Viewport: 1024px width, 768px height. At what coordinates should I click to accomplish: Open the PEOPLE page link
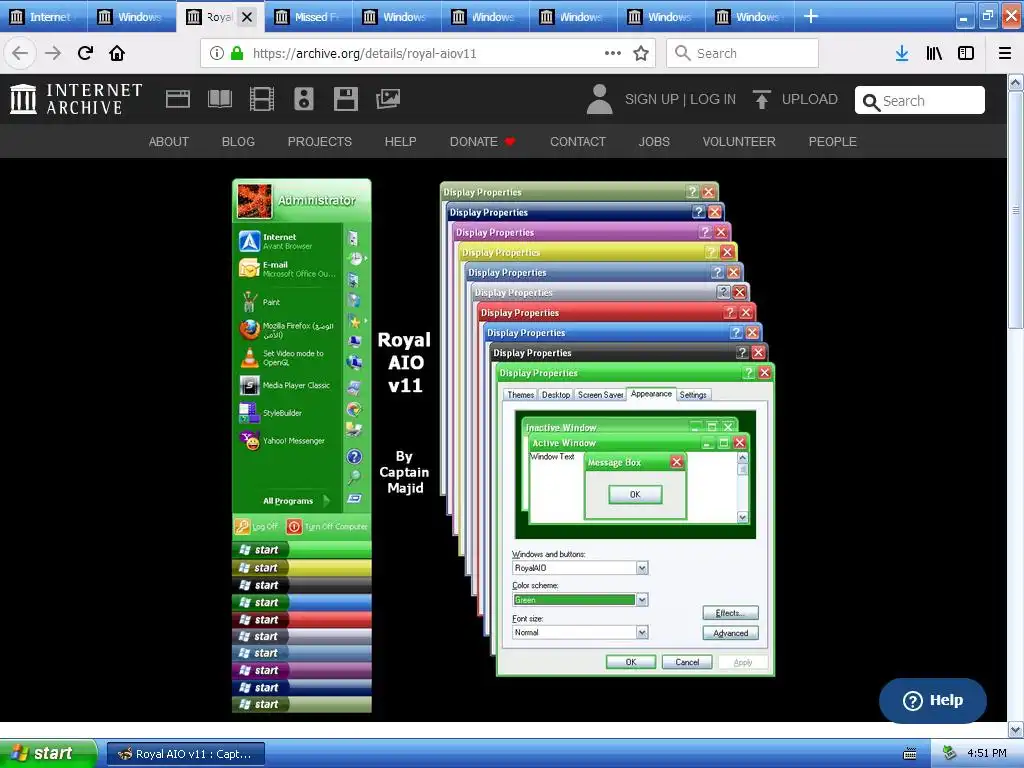pyautogui.click(x=833, y=142)
